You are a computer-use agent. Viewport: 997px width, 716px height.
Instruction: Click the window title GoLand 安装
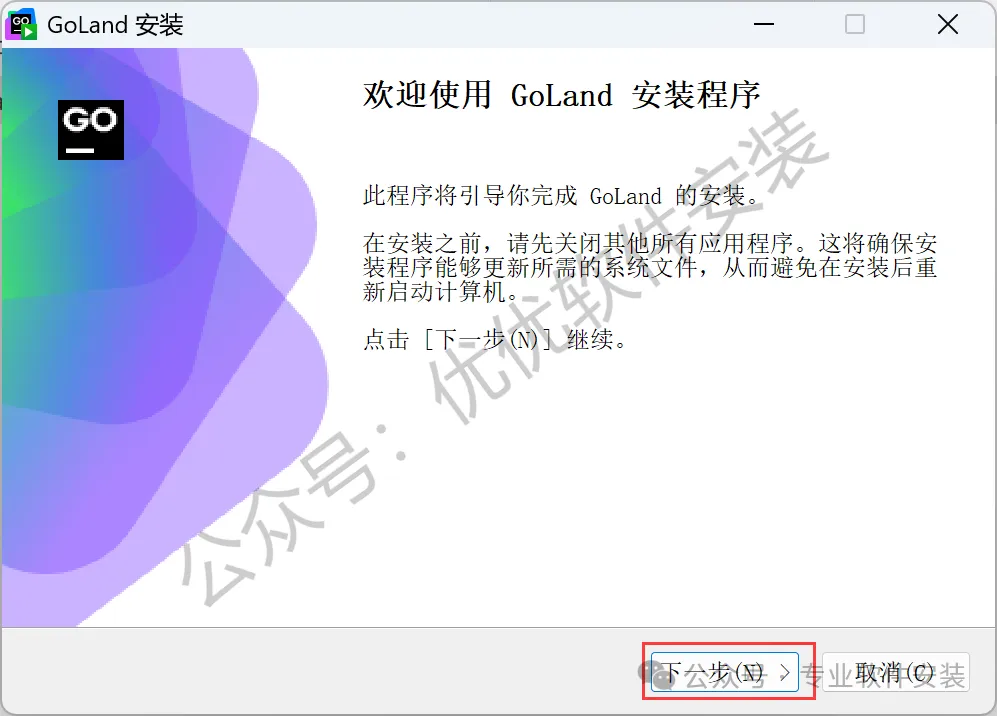pyautogui.click(x=115, y=25)
